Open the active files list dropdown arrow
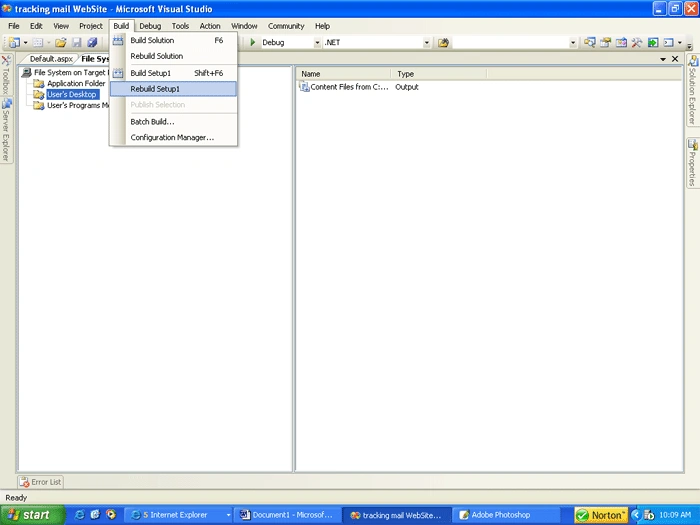Viewport: 700px width, 525px height. click(663, 59)
